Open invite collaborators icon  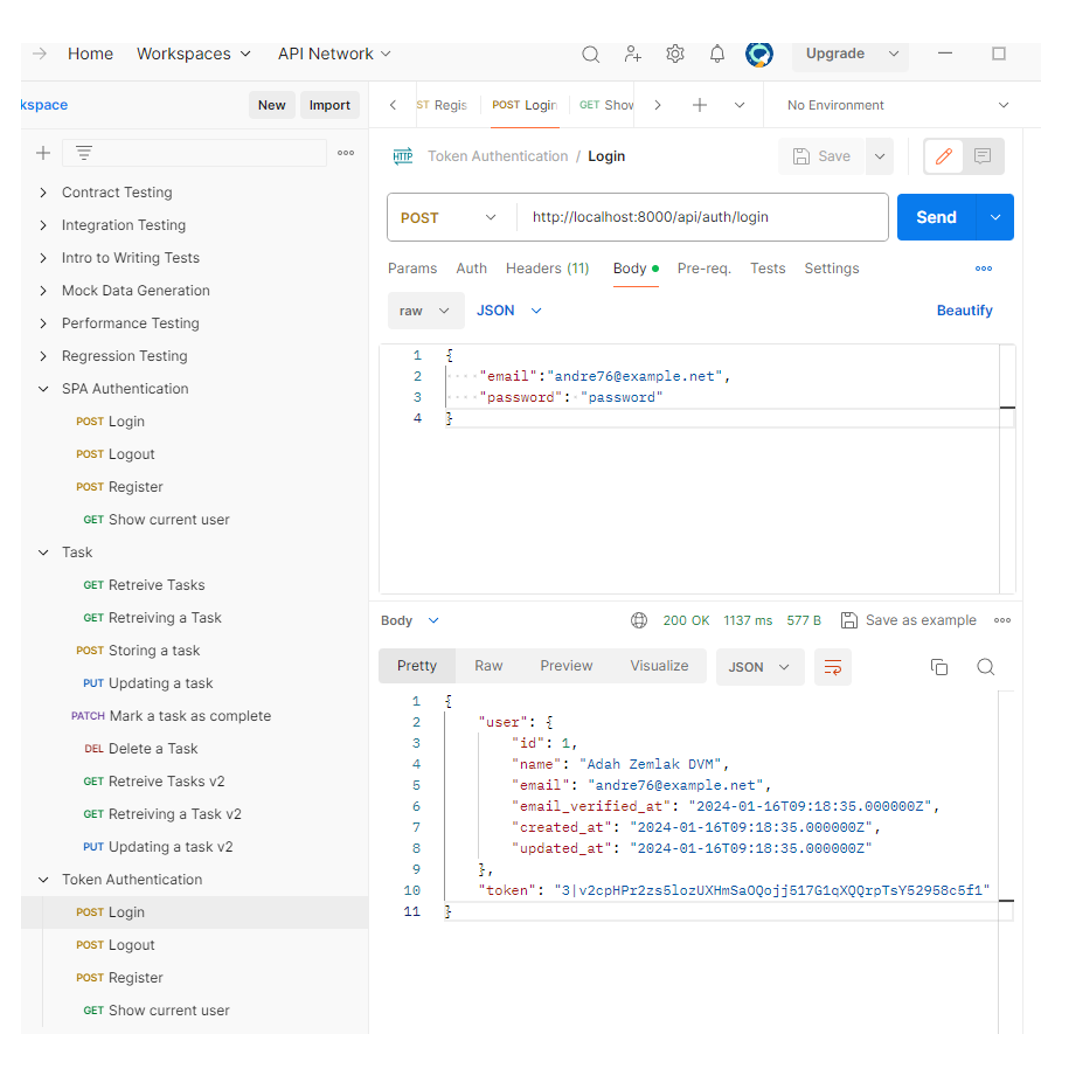632,54
